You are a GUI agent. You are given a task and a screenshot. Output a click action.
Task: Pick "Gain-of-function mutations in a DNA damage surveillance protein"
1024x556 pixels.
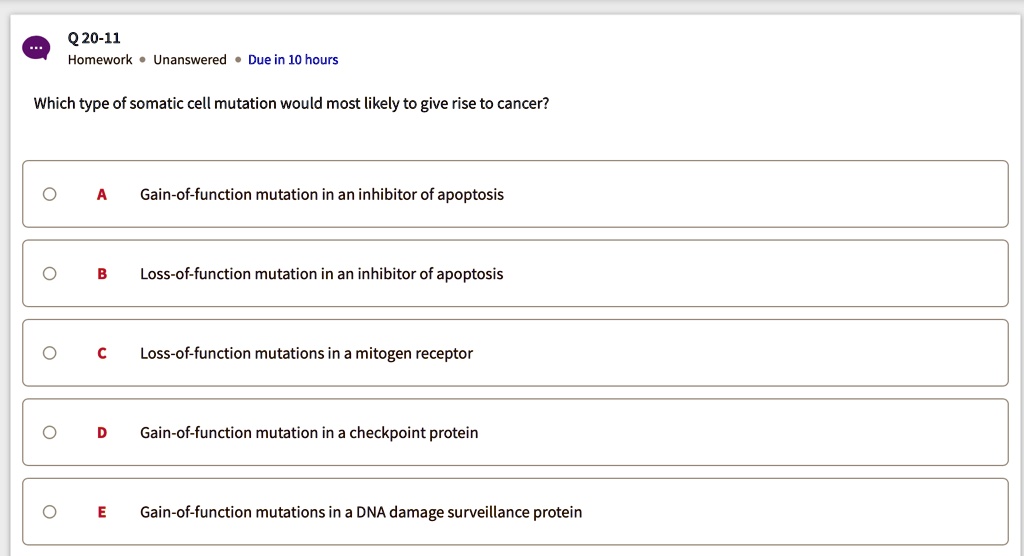pos(360,512)
